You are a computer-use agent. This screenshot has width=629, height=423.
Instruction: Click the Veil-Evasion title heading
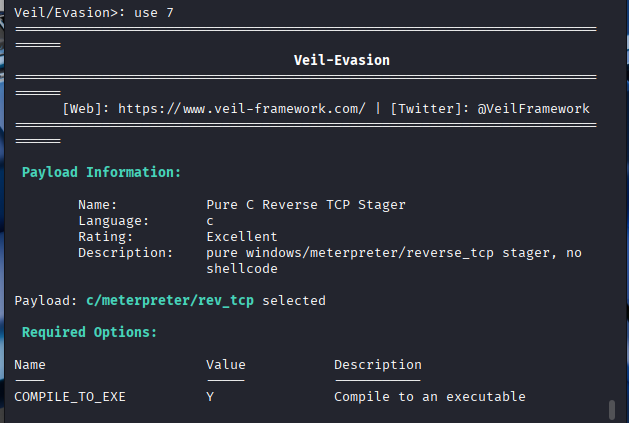coord(341,60)
